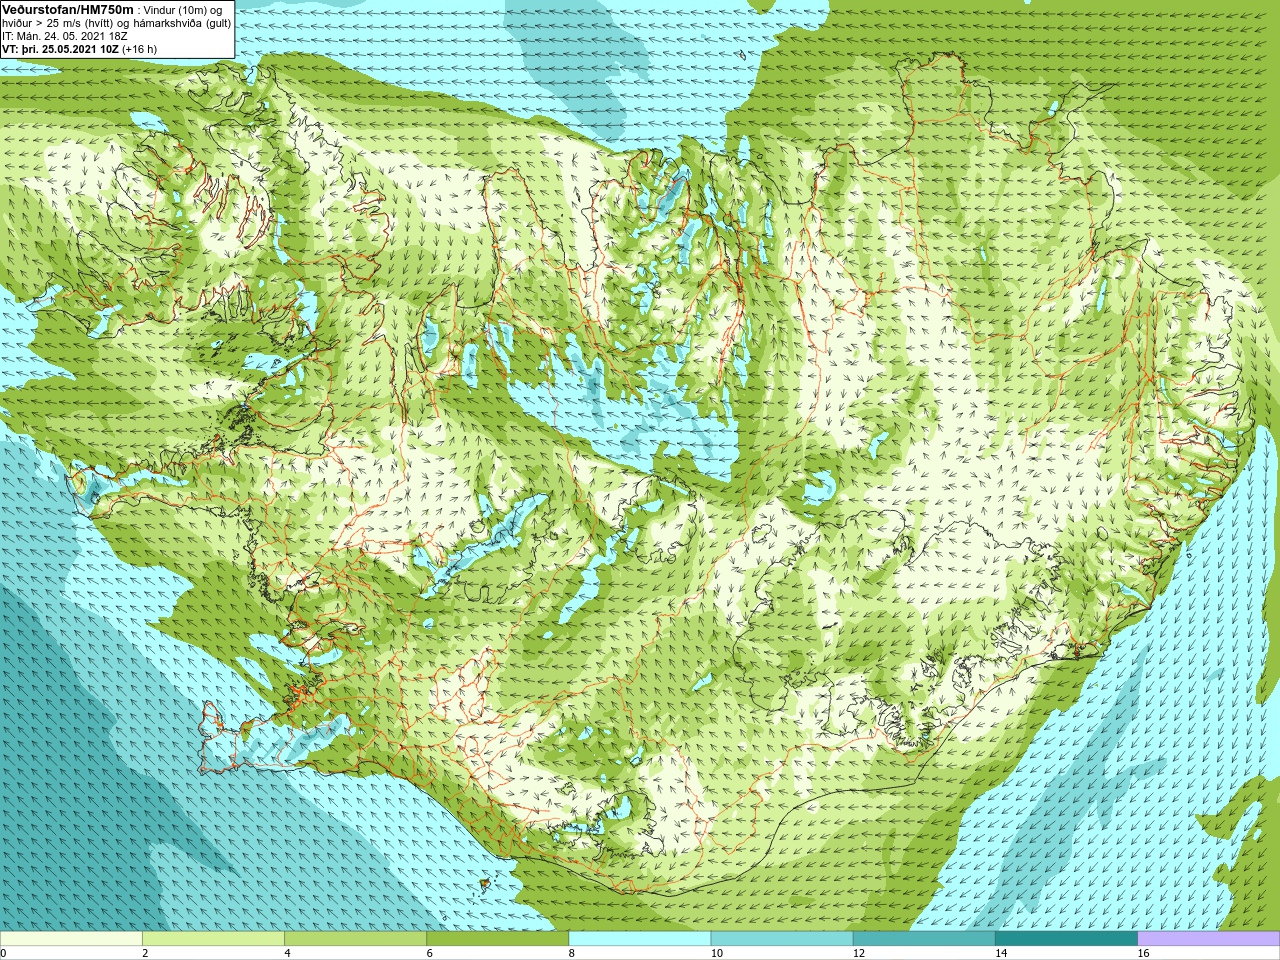
Task: Click the legend tick label '6'
Action: click(x=429, y=953)
